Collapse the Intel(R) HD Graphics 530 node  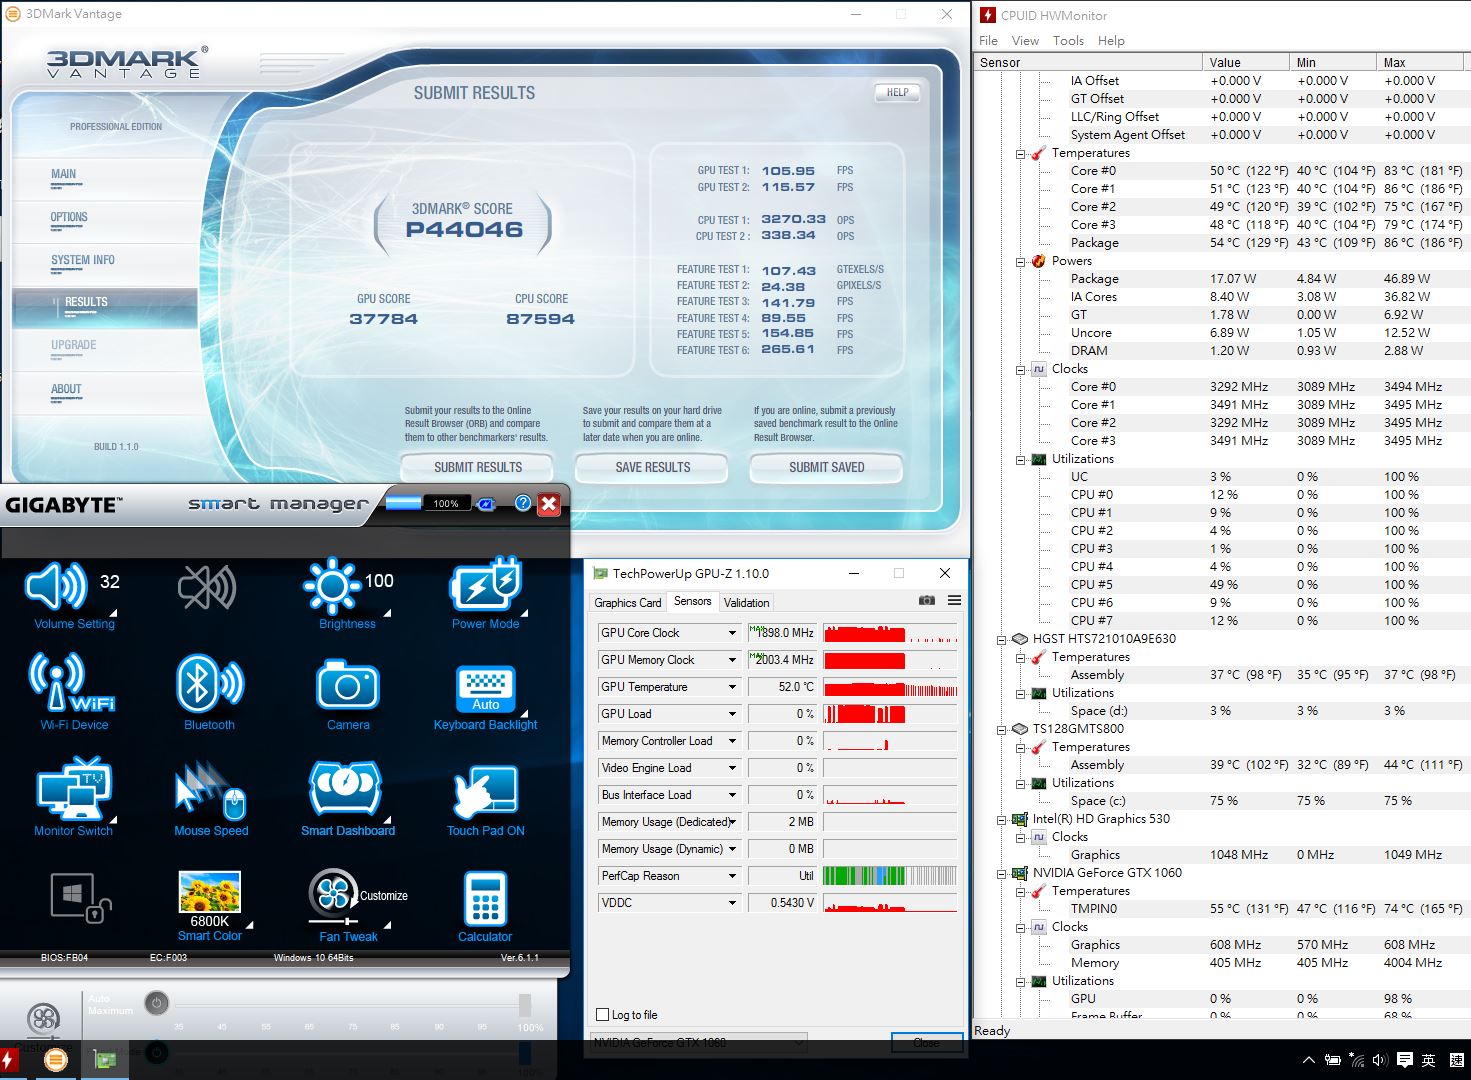point(1001,820)
